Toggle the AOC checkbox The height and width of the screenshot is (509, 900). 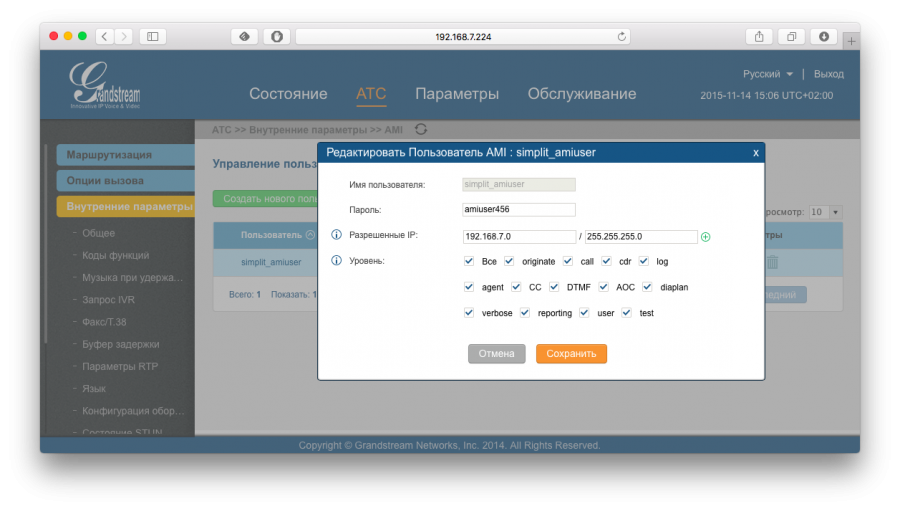coord(603,287)
